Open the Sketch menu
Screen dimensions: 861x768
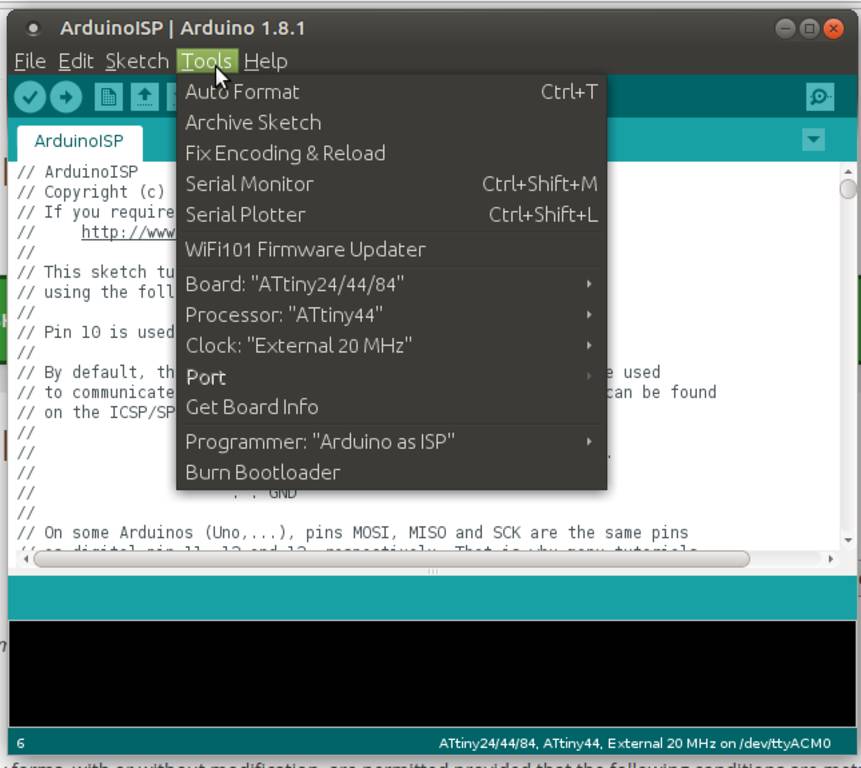click(x=137, y=61)
